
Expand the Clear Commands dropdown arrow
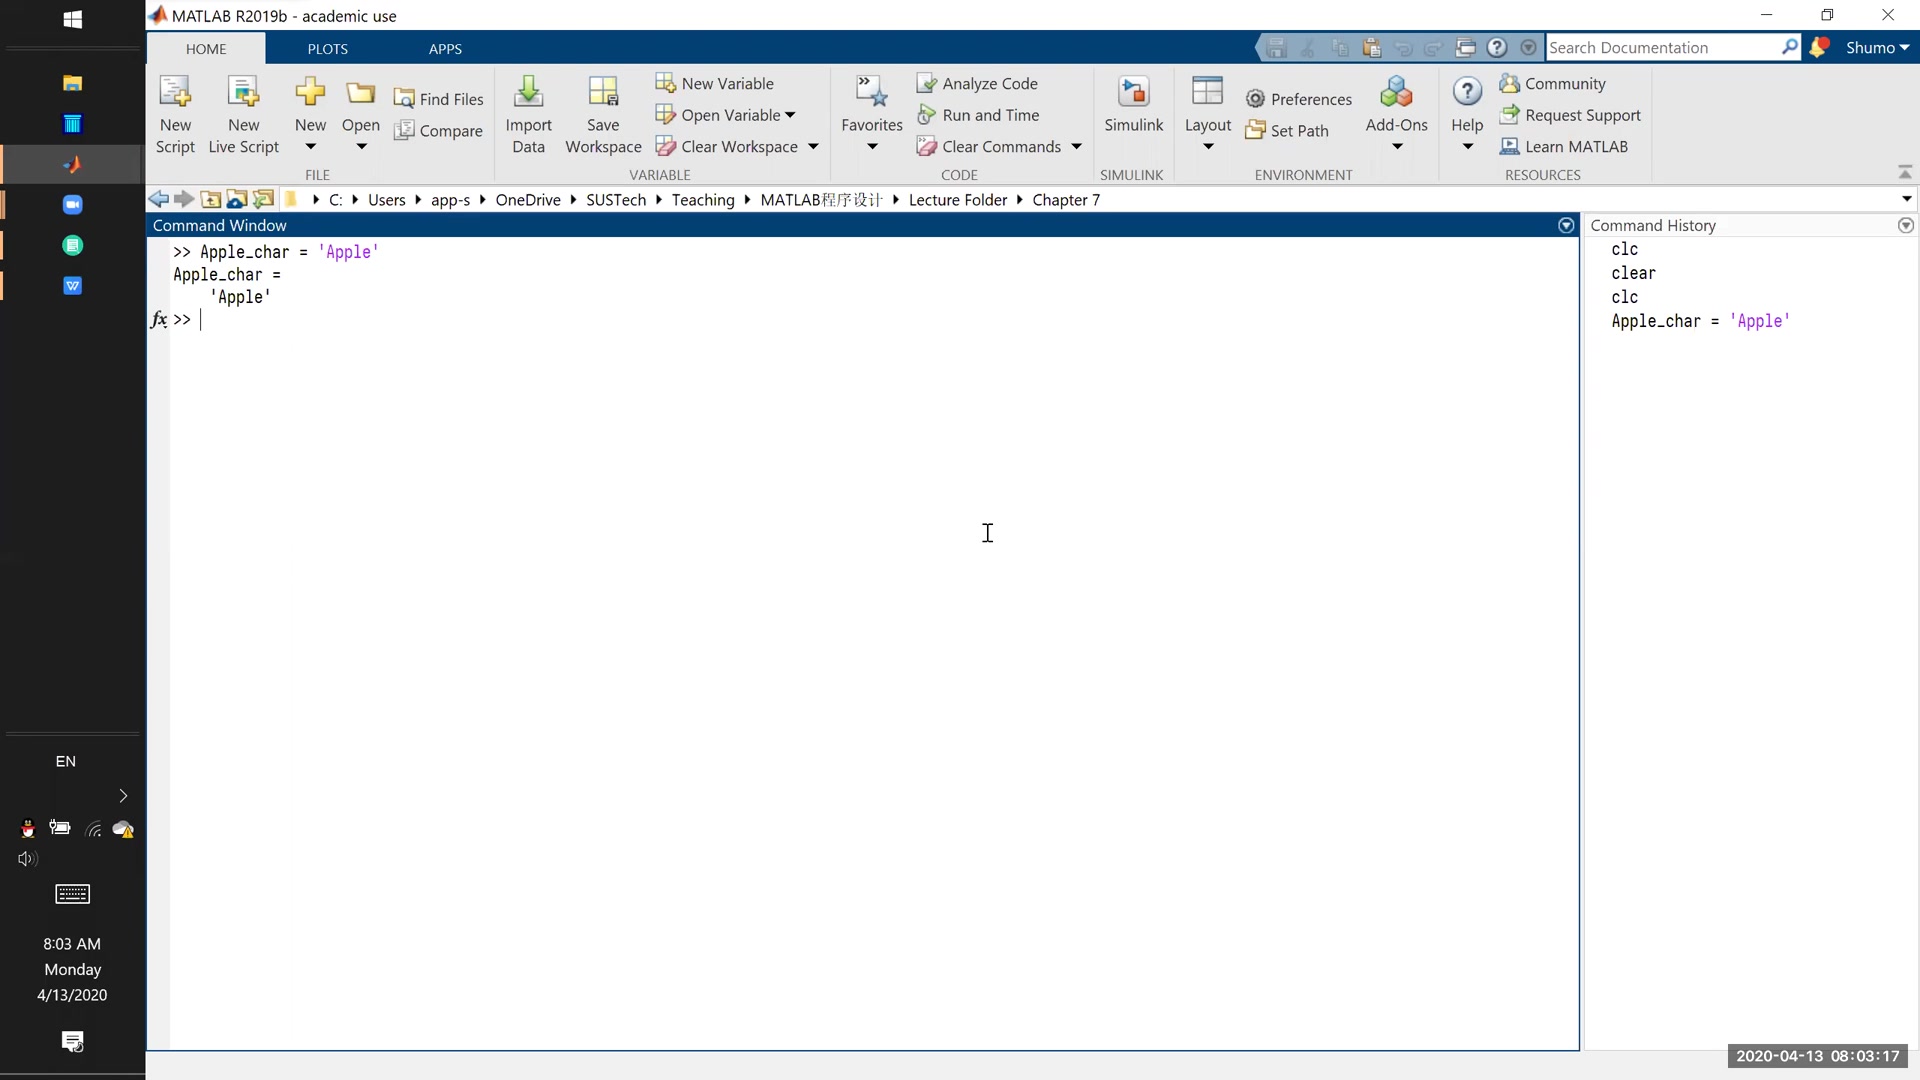1076,146
